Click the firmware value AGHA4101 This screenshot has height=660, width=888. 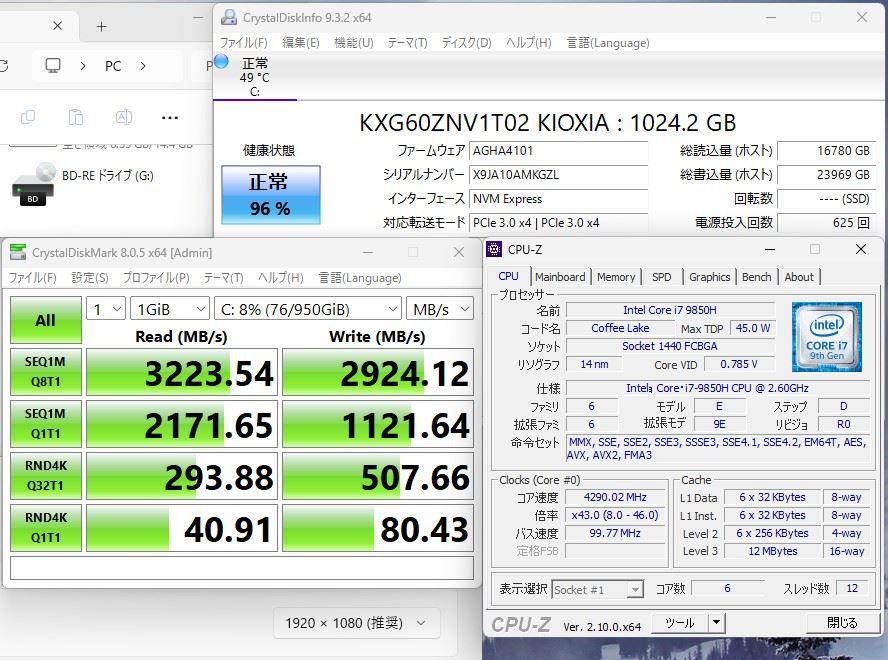pos(558,151)
